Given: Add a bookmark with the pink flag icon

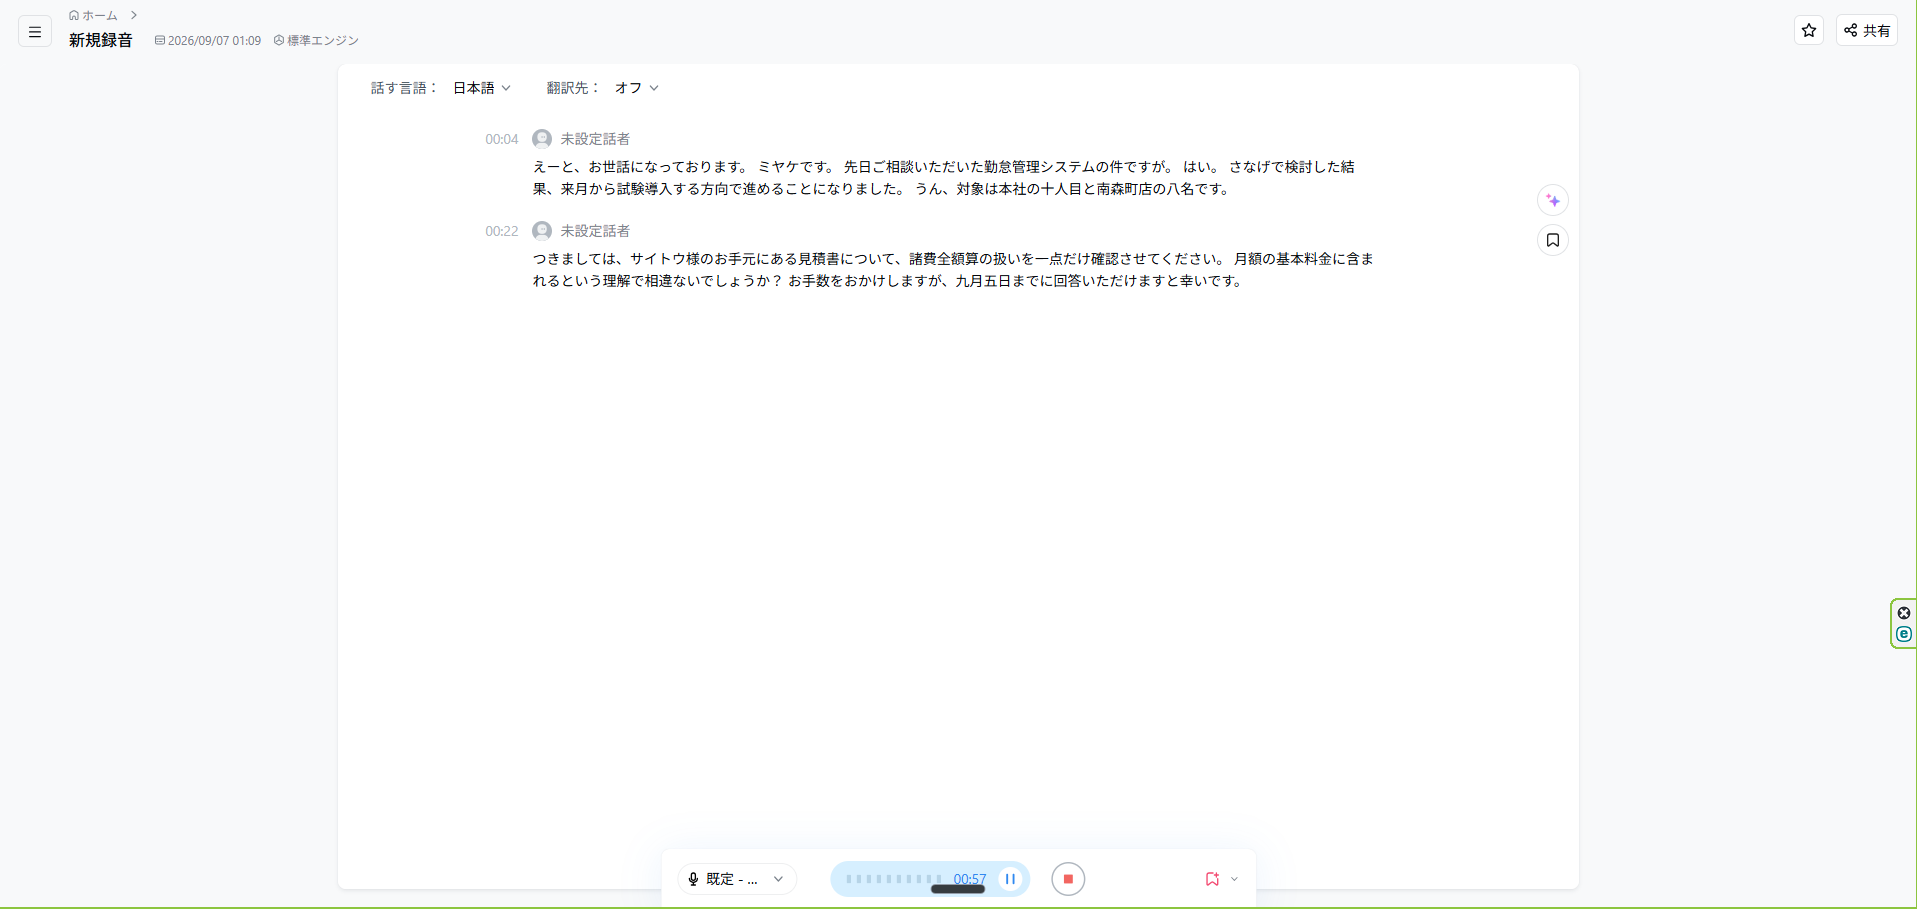Looking at the screenshot, I should pos(1212,879).
